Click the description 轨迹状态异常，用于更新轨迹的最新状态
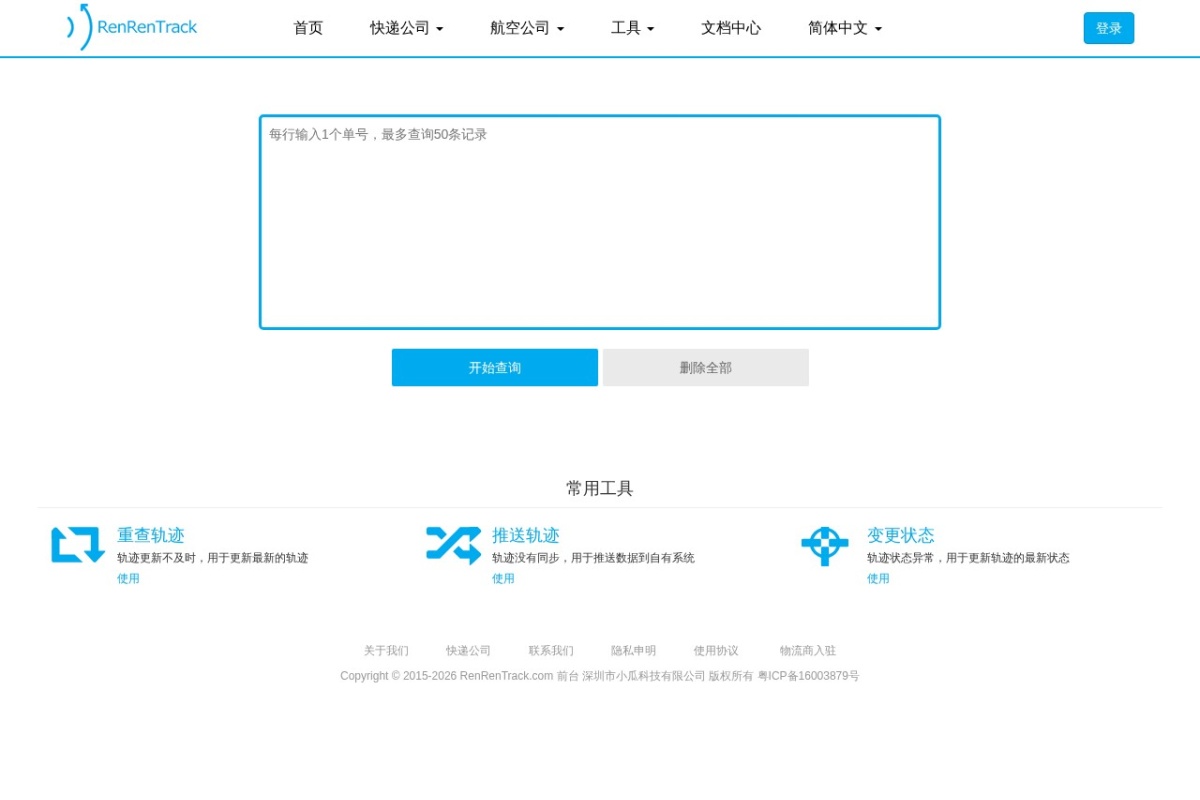The height and width of the screenshot is (800, 1200). coord(968,558)
